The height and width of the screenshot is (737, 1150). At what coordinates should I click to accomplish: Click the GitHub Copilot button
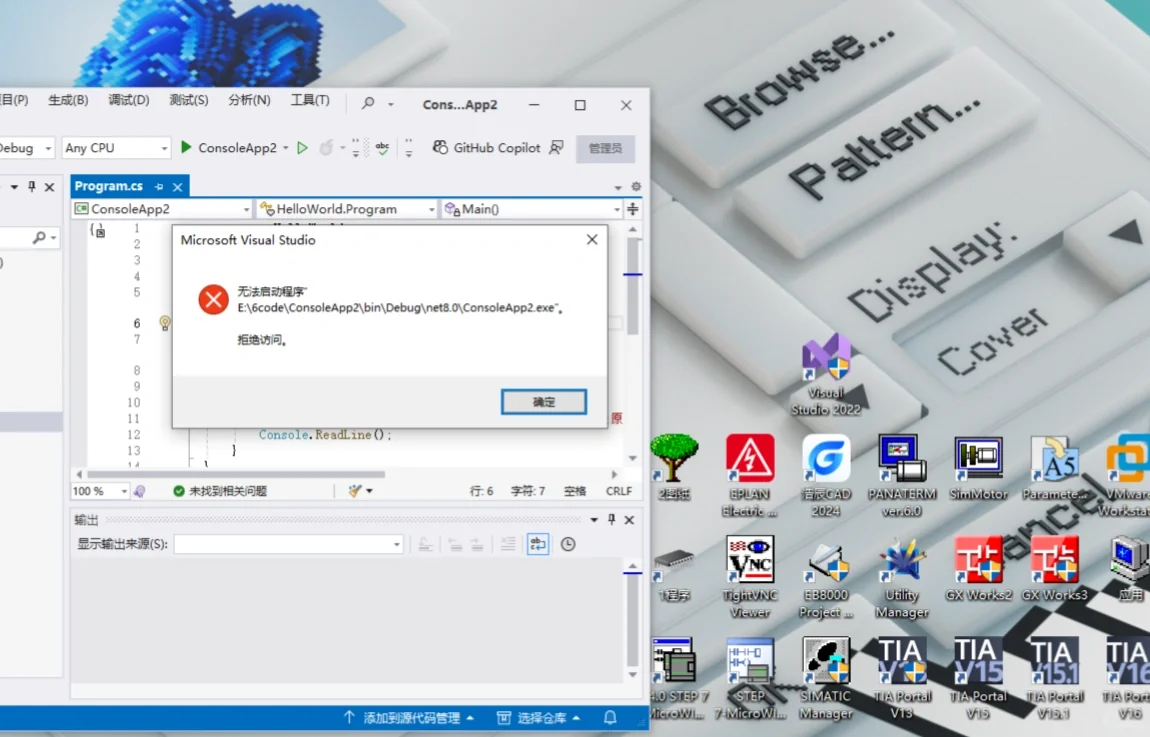pos(486,148)
